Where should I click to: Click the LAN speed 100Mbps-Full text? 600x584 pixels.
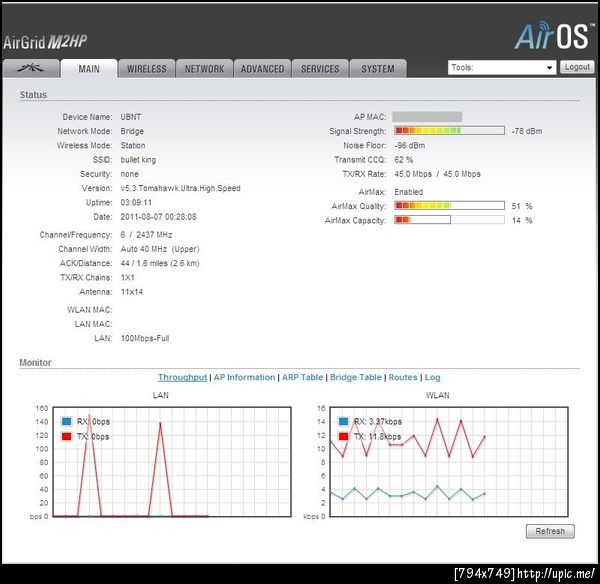[x=145, y=338]
